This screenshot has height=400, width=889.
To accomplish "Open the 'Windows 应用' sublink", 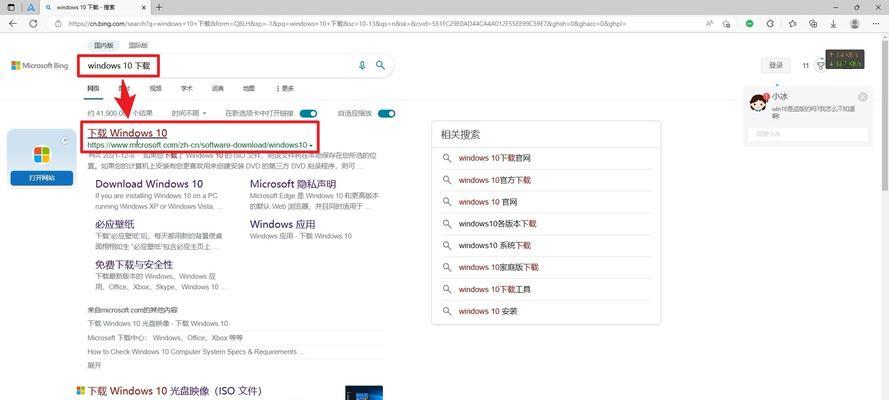I will click(283, 224).
